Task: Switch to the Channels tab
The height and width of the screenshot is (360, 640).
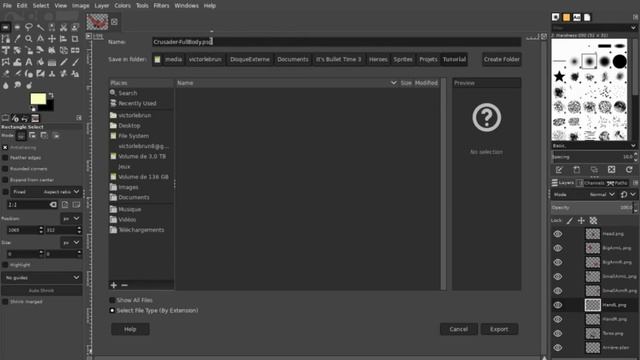Action: point(591,183)
